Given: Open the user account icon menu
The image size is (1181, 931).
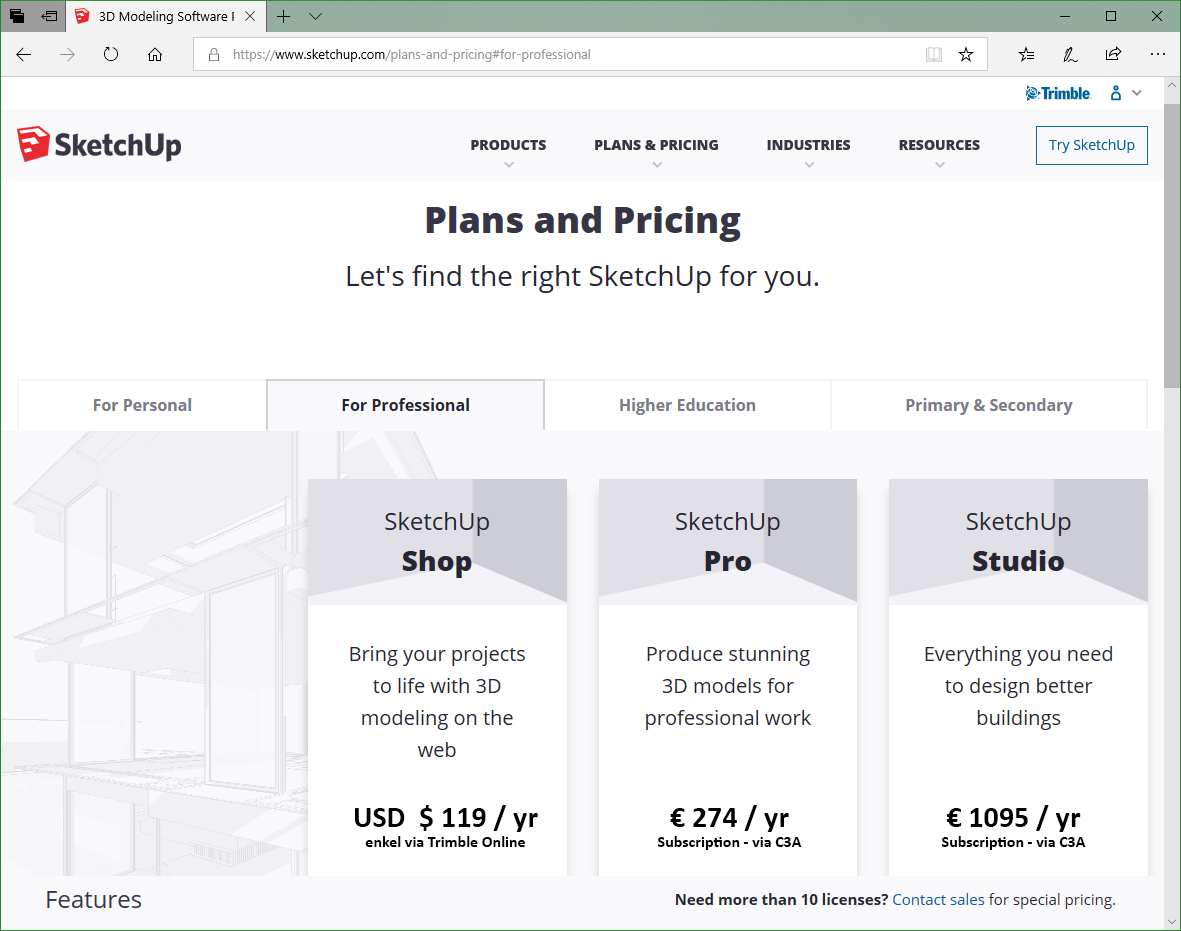Looking at the screenshot, I should (x=1115, y=93).
